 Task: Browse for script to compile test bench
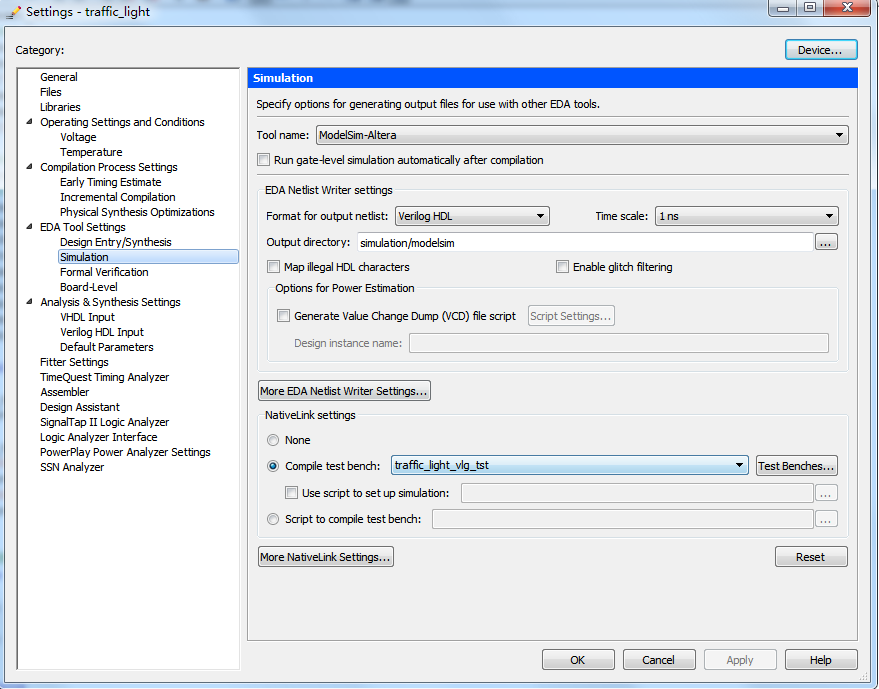[x=826, y=519]
